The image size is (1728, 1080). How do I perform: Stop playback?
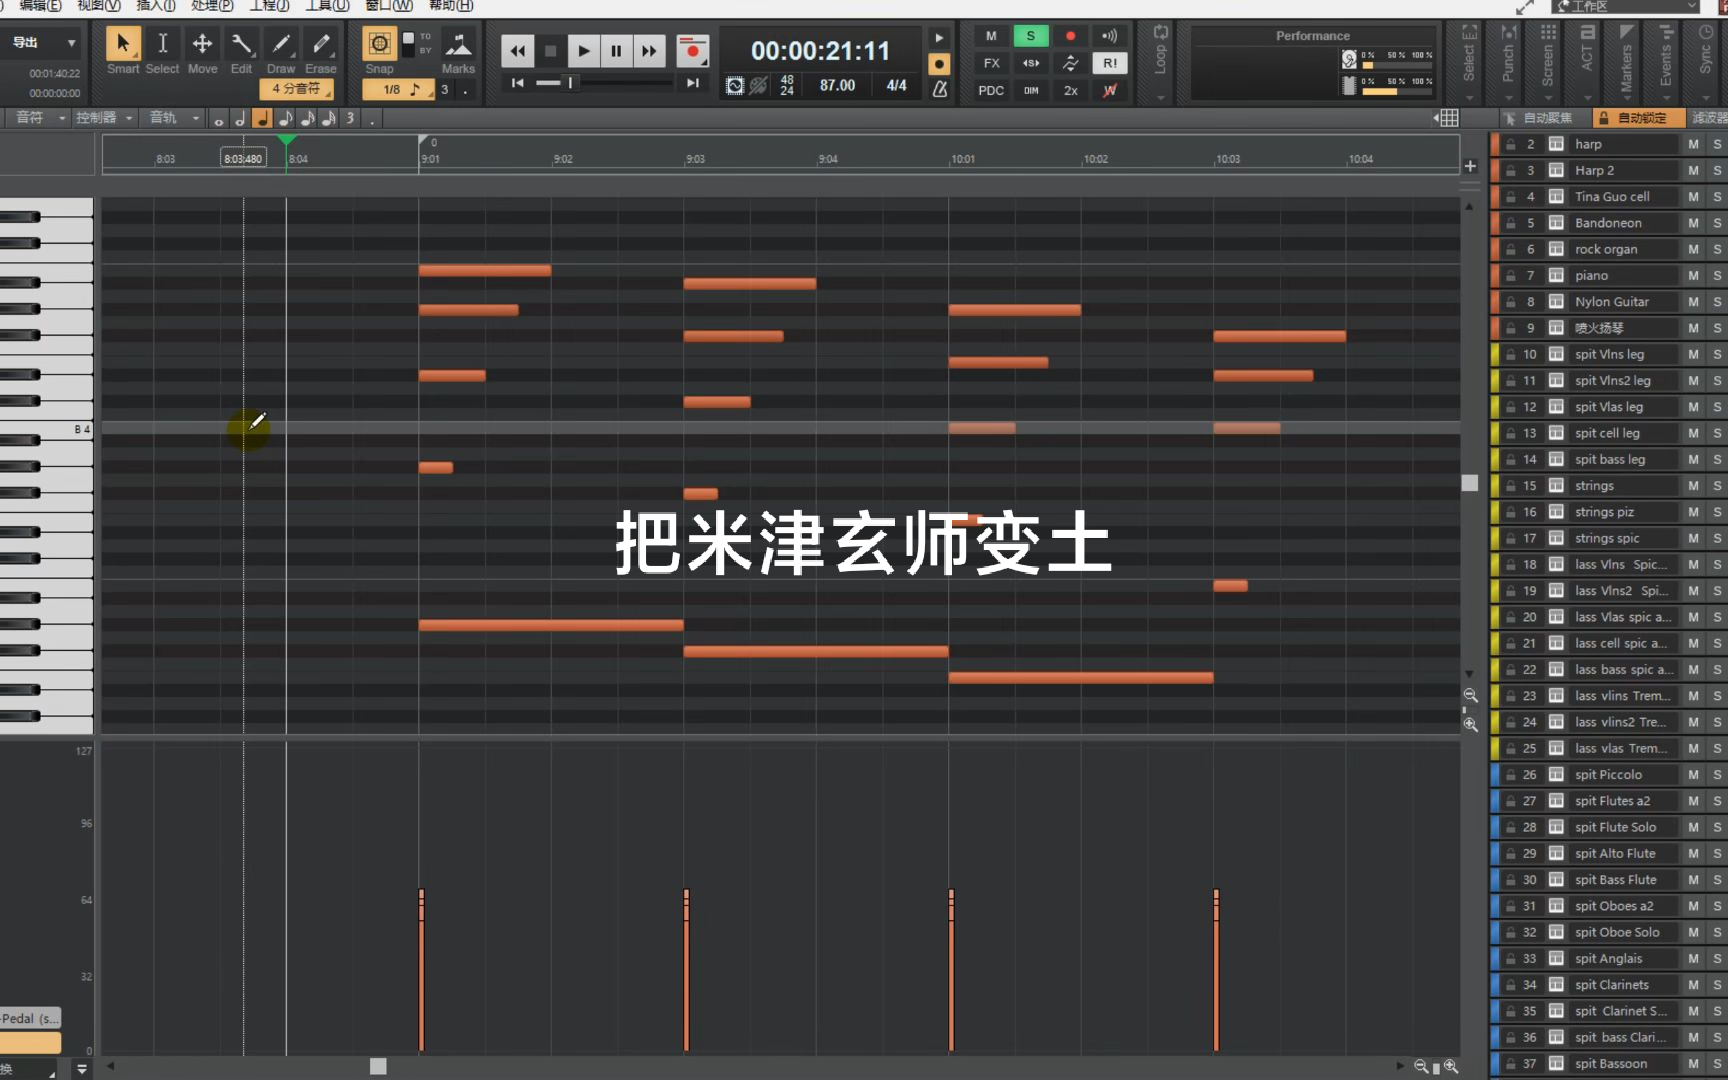(x=550, y=51)
